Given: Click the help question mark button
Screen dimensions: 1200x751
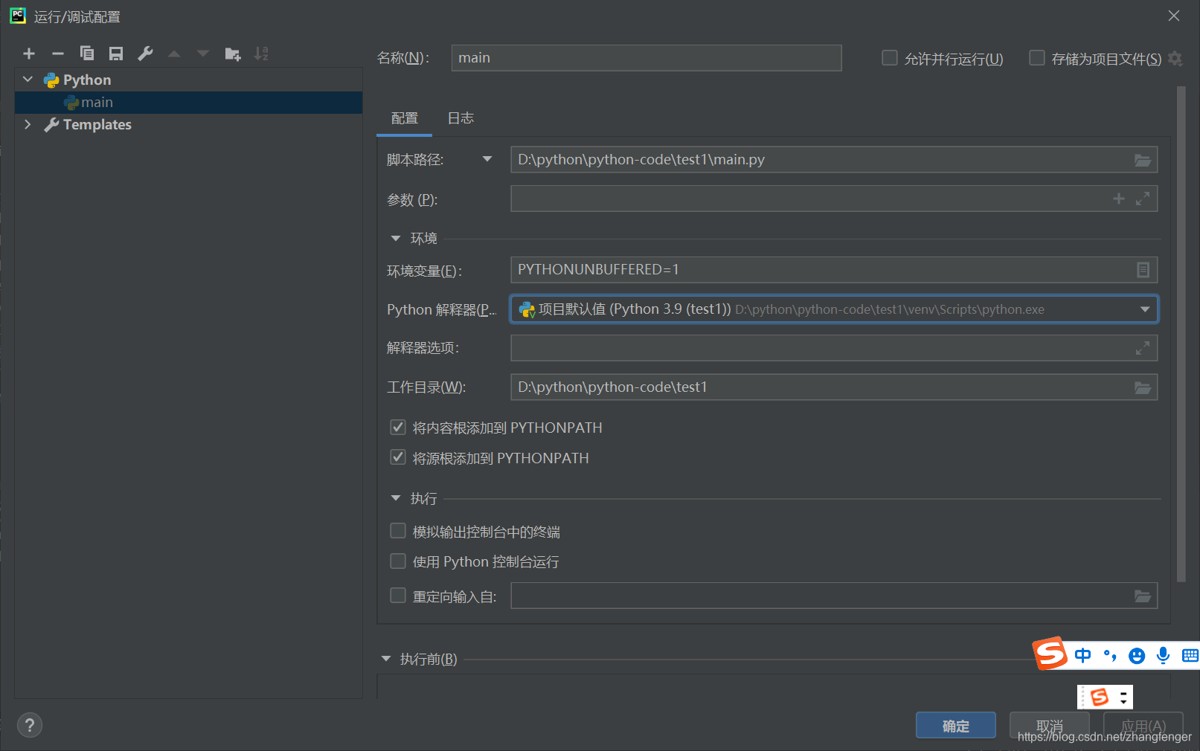Looking at the screenshot, I should pyautogui.click(x=30, y=726).
